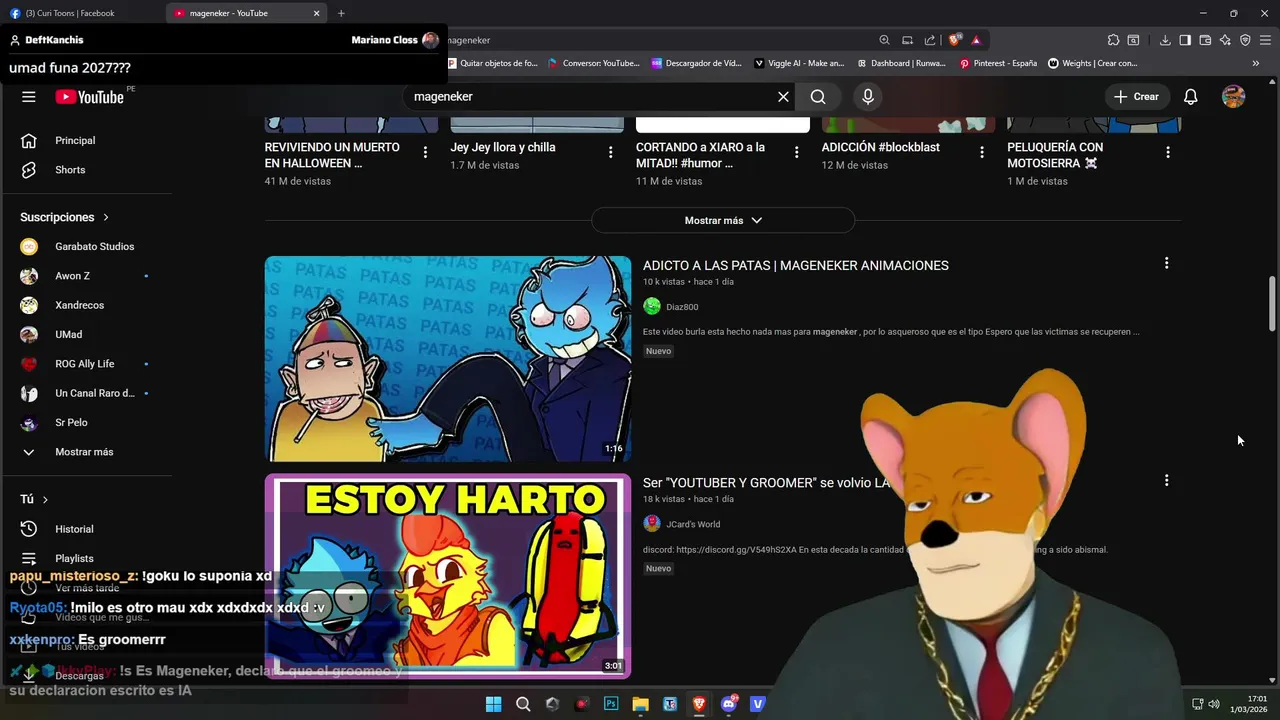Click the browser zoom magnifier icon

[884, 40]
